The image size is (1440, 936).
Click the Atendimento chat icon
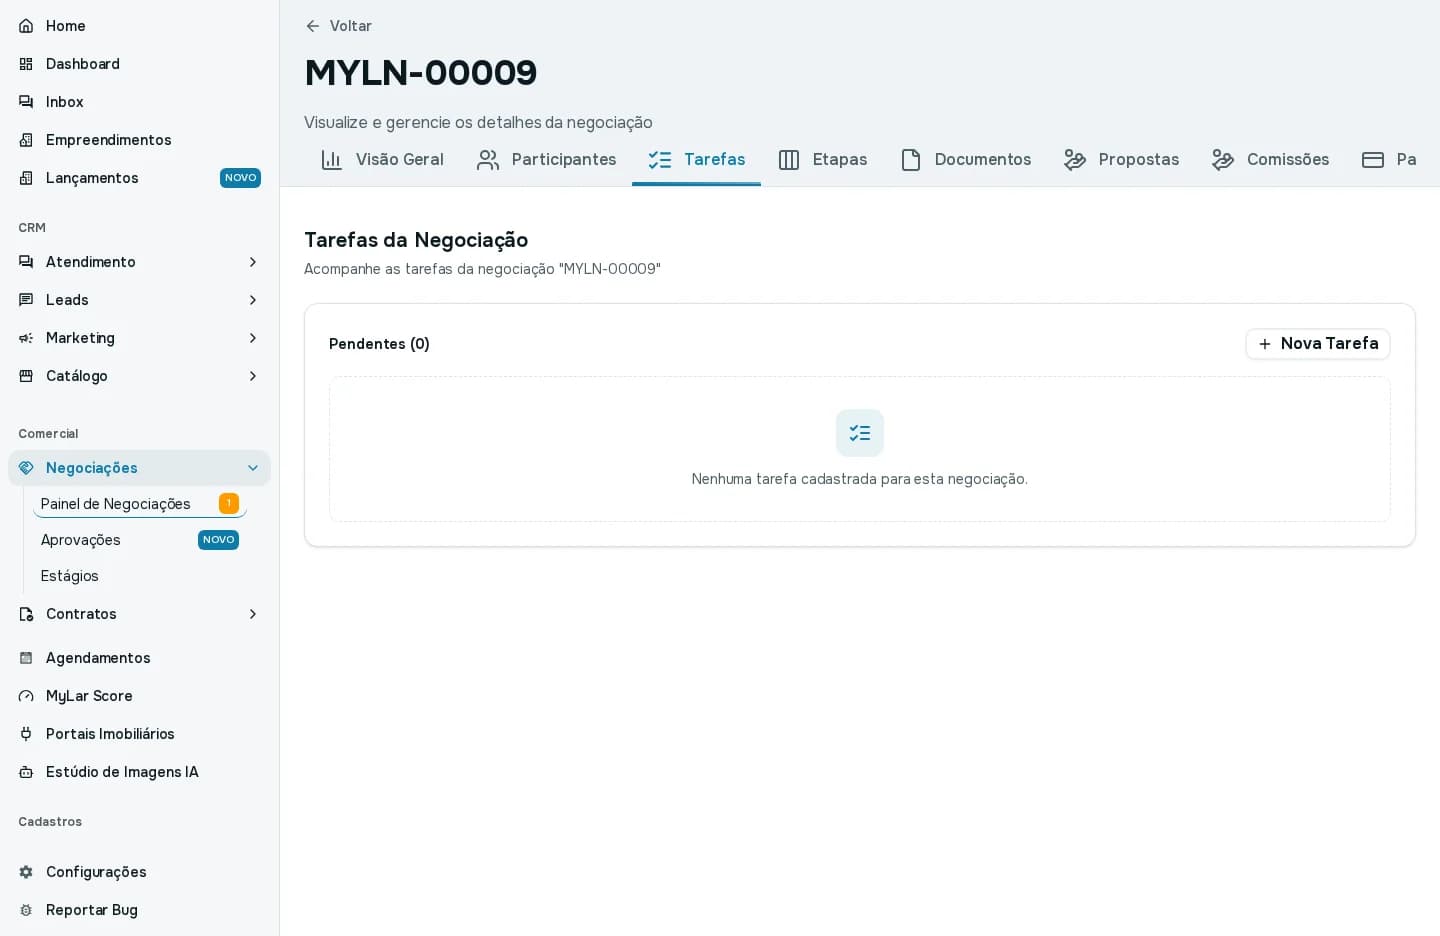pyautogui.click(x=26, y=262)
